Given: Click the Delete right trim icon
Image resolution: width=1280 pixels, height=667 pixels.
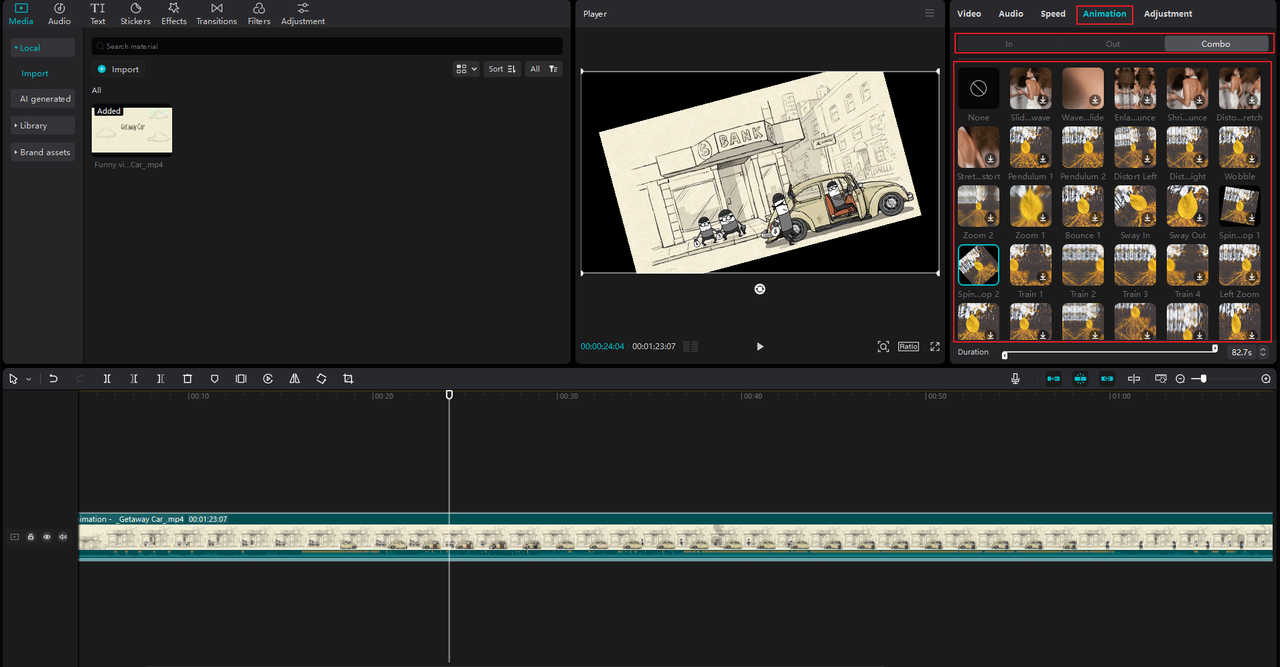Looking at the screenshot, I should click(x=160, y=379).
